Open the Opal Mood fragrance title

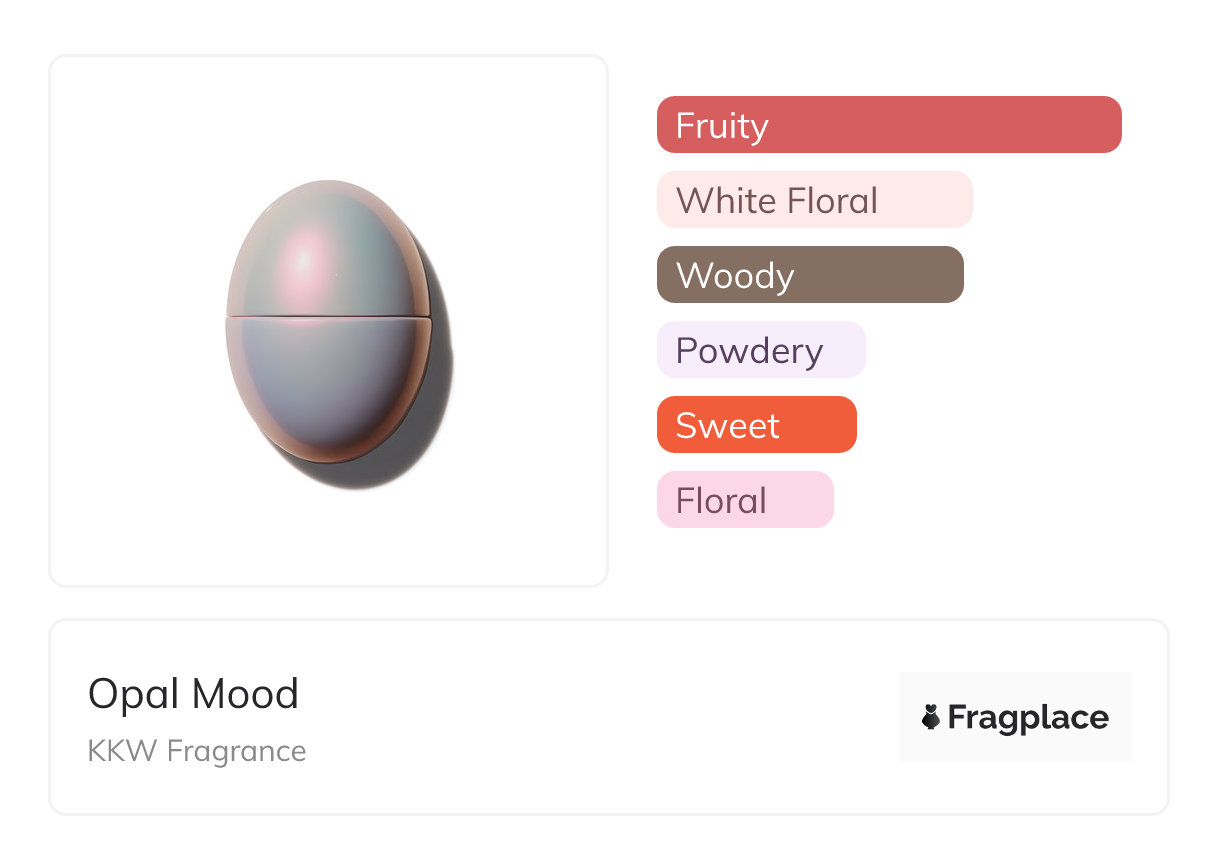pos(193,694)
